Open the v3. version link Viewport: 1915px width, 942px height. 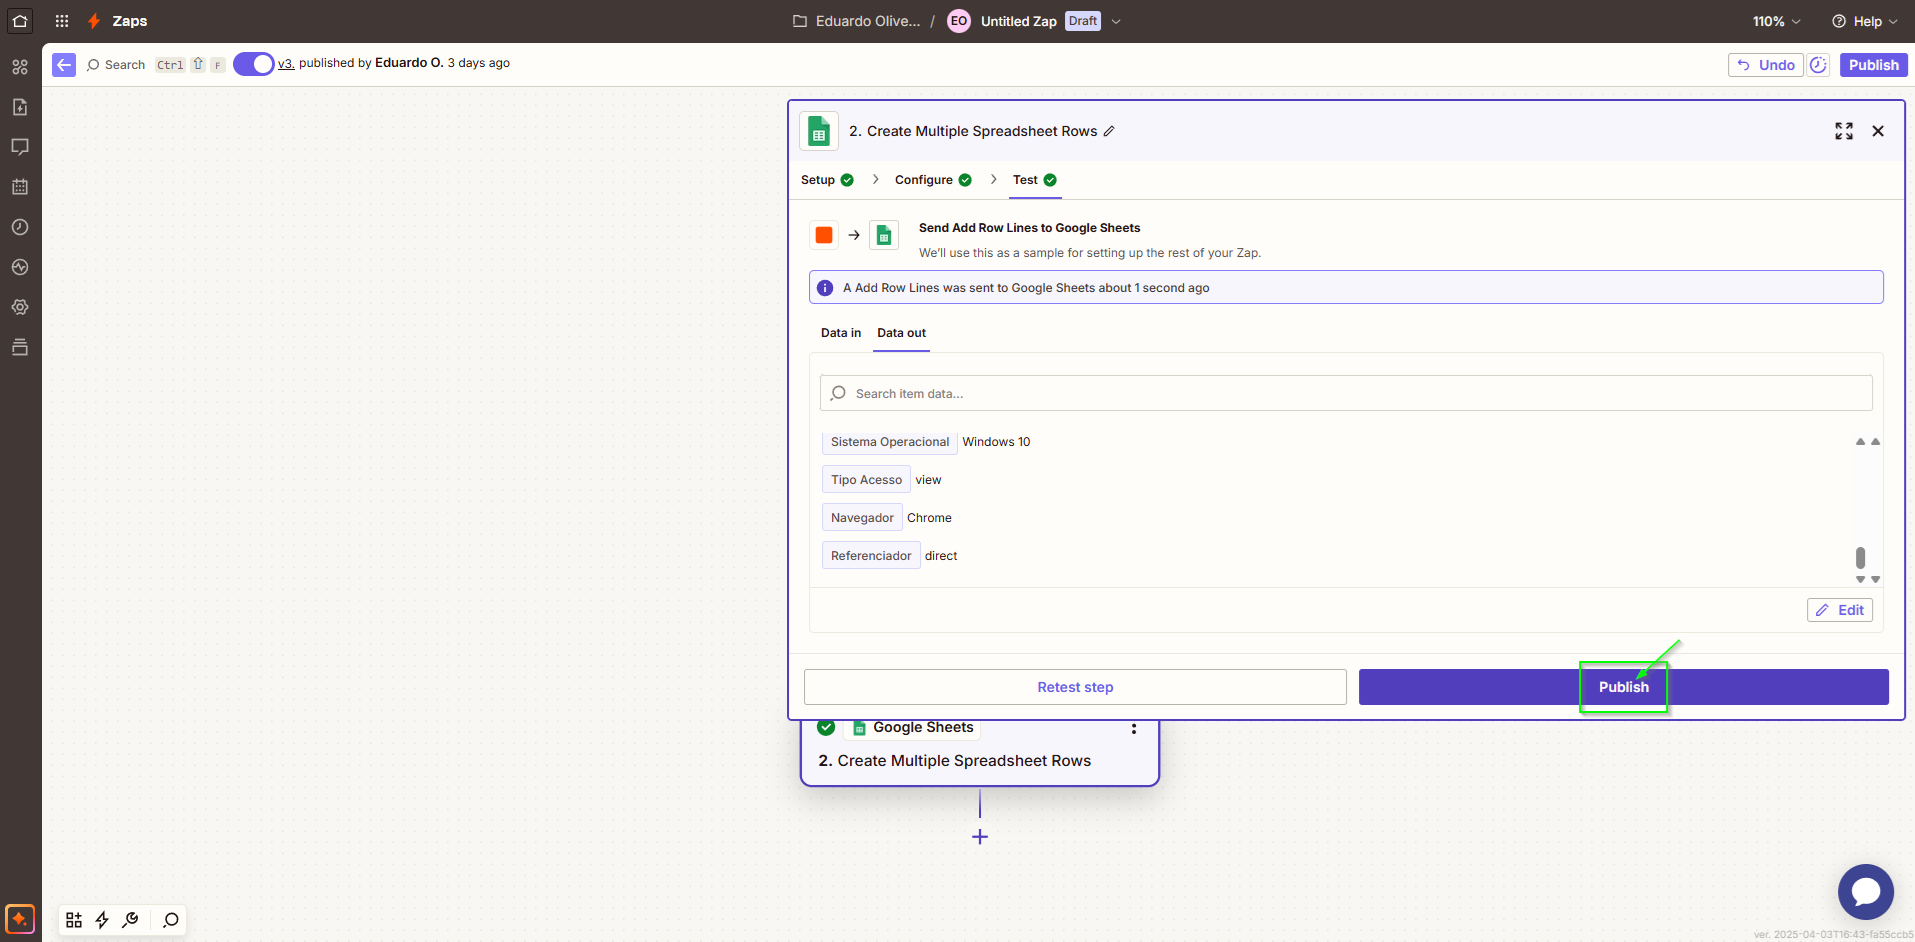(286, 63)
